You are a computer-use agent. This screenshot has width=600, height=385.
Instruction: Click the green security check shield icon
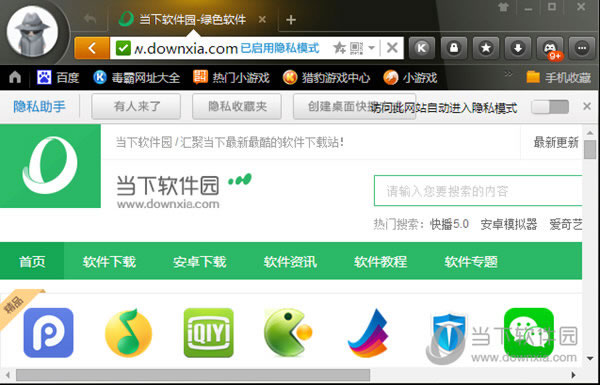(123, 48)
